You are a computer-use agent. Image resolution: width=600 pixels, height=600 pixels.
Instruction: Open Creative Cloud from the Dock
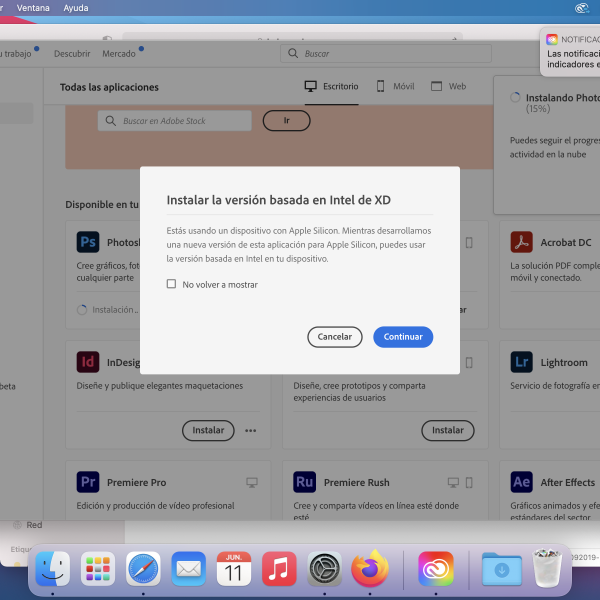(x=436, y=569)
